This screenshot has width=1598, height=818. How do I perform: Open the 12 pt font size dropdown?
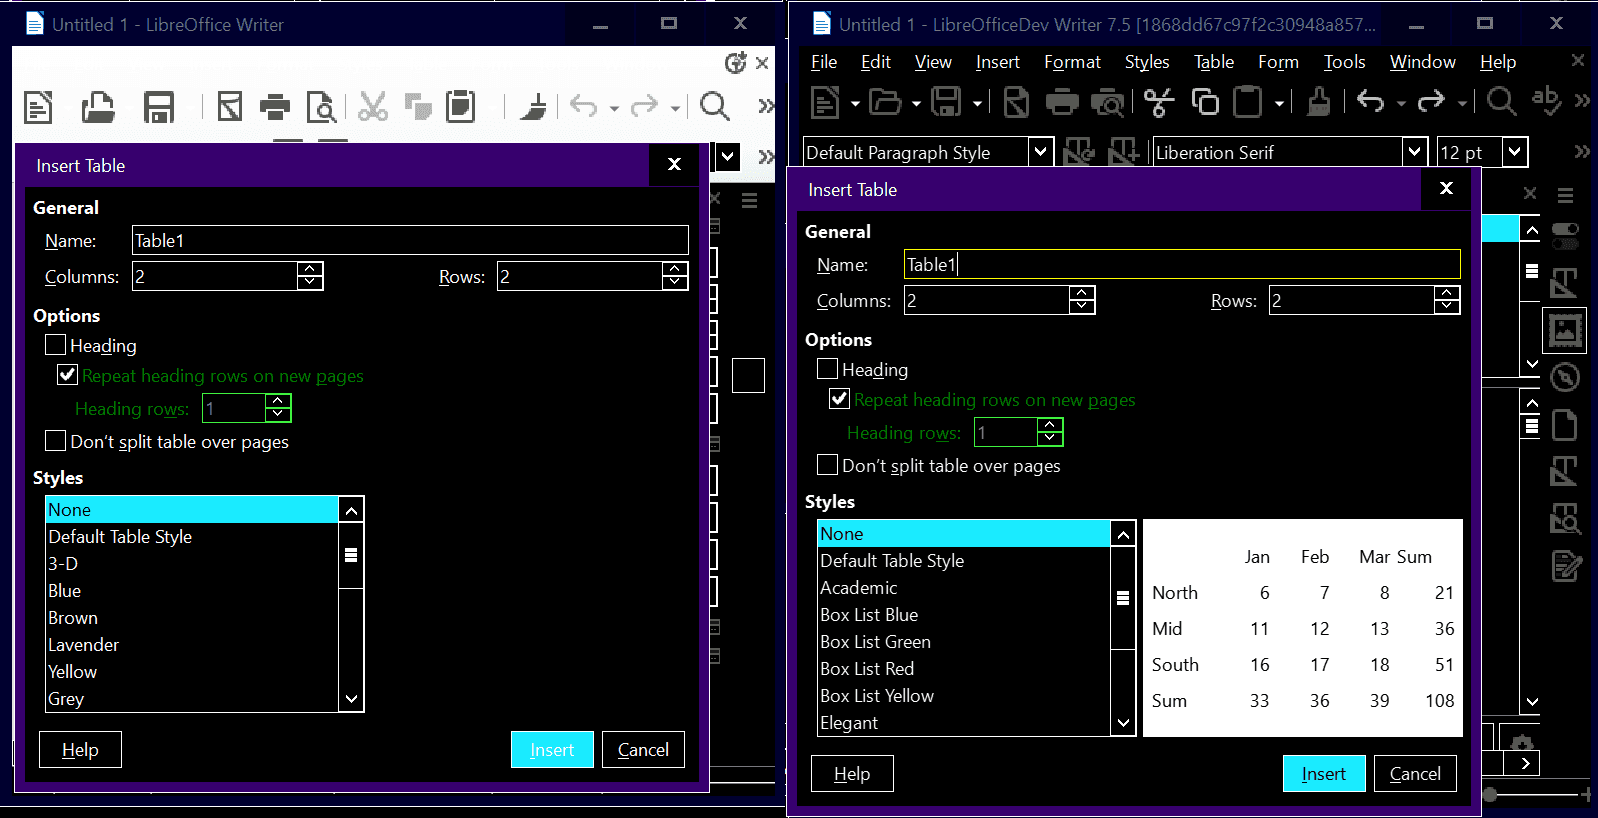coord(1514,152)
